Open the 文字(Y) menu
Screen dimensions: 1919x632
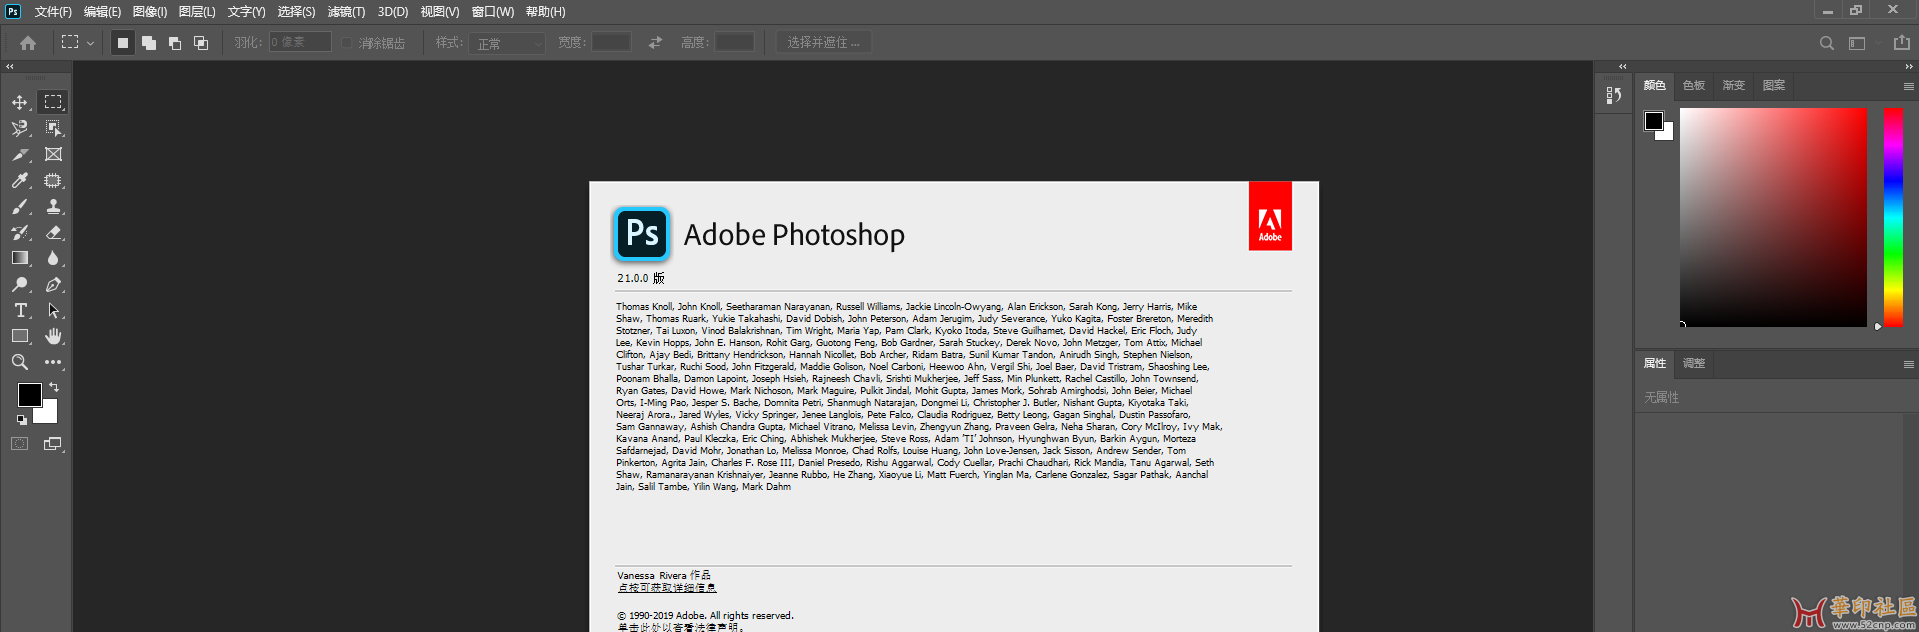246,12
